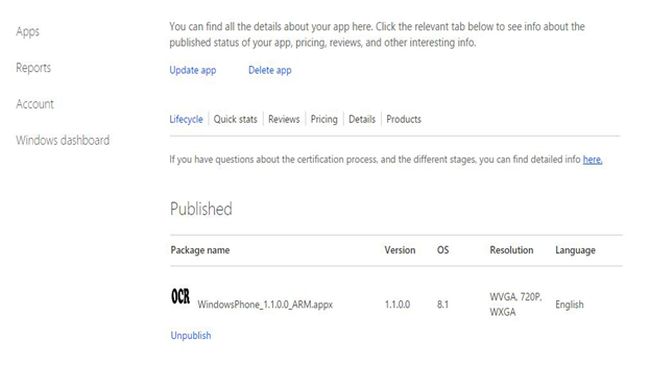Click the OCR app icon
This screenshot has width=650, height=388.
[x=181, y=297]
